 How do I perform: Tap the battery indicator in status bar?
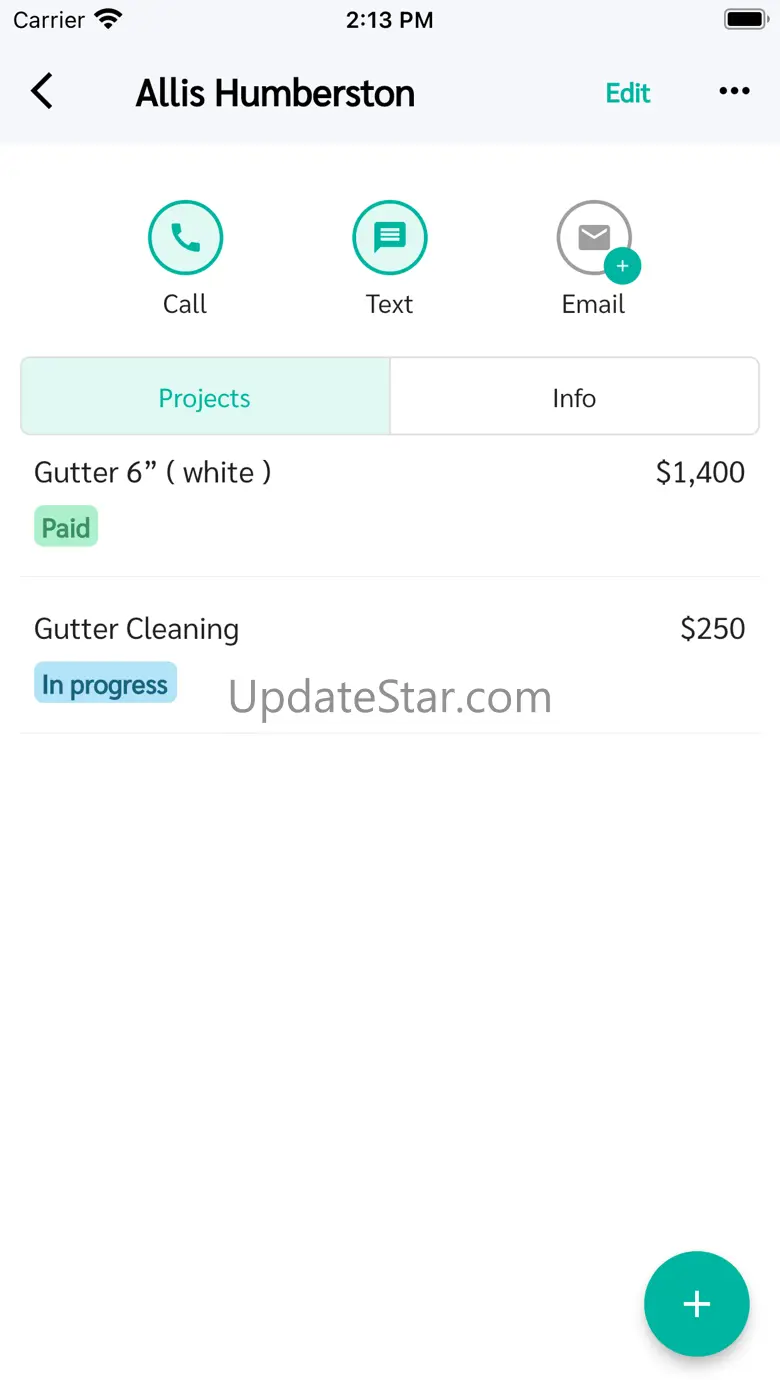[x=744, y=20]
